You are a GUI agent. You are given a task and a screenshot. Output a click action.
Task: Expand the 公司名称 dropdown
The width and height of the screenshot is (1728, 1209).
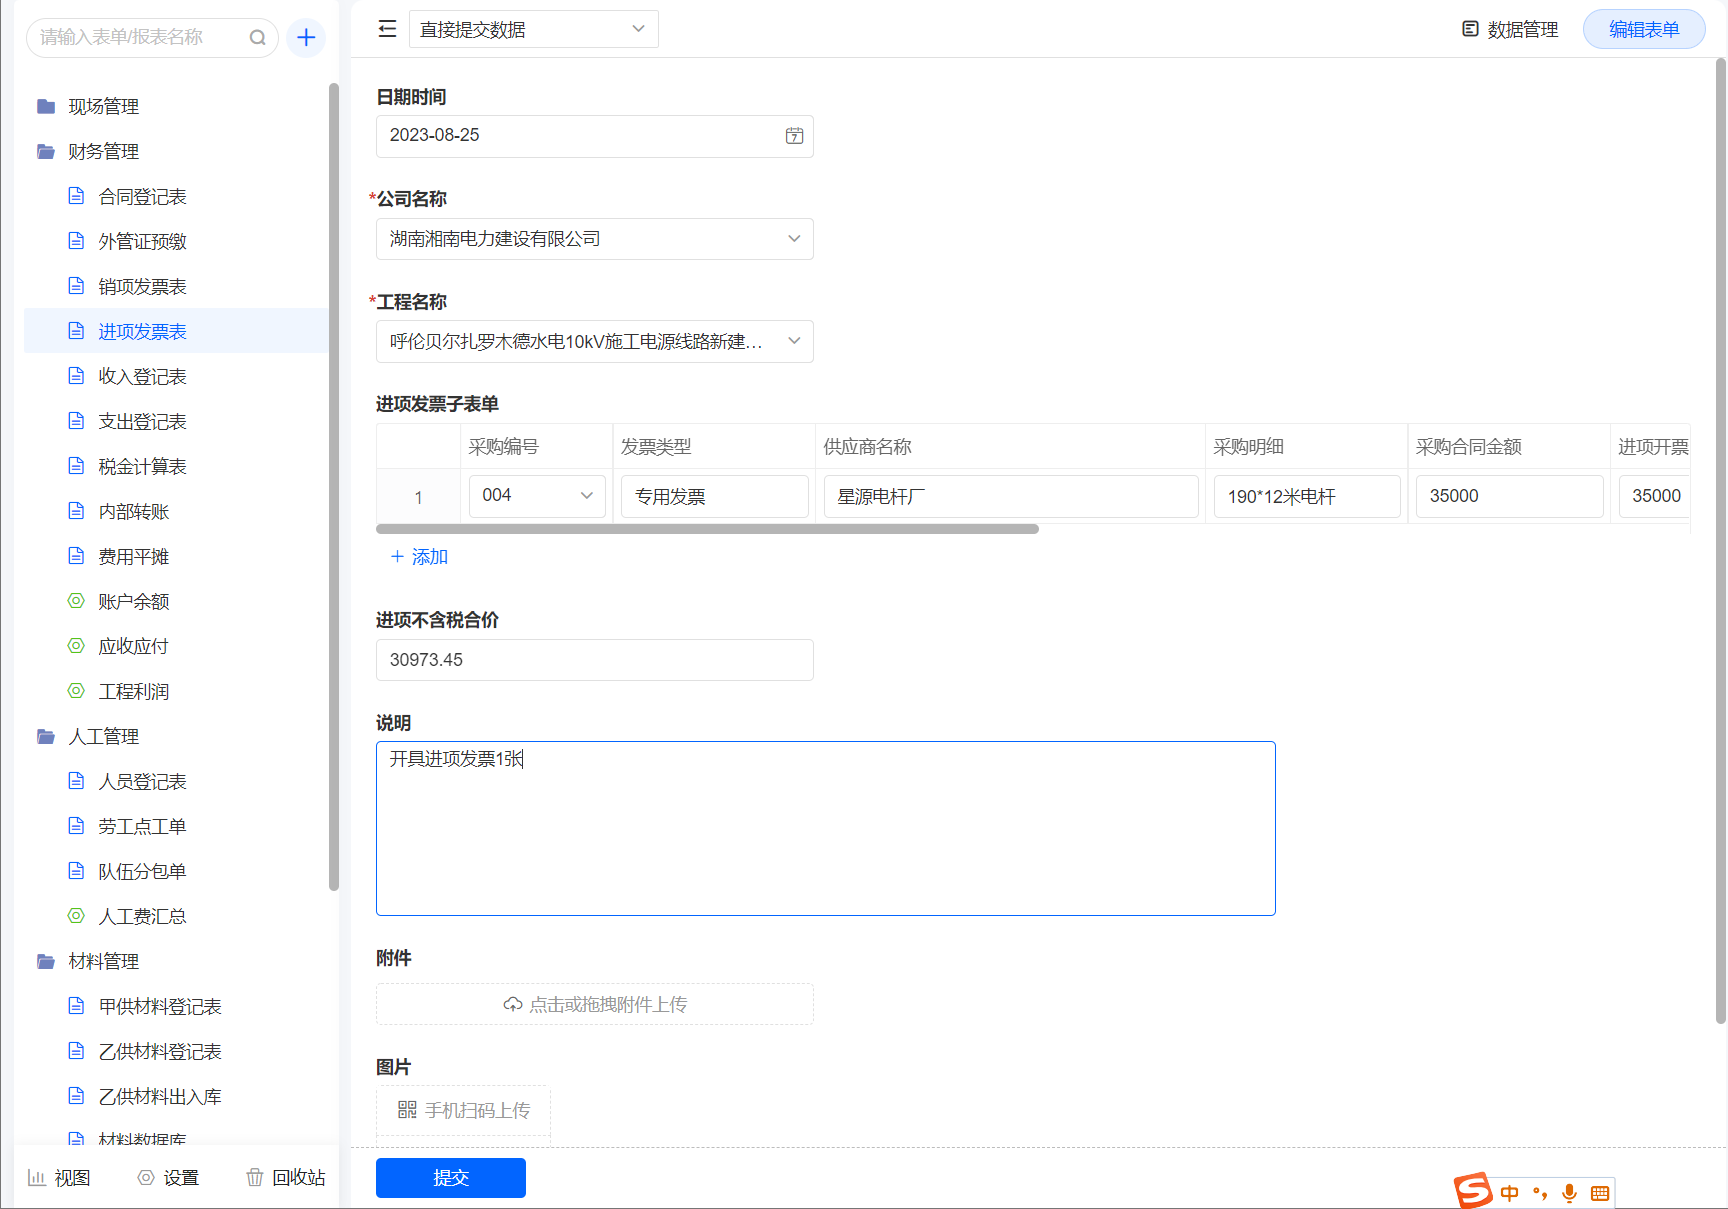[793, 239]
